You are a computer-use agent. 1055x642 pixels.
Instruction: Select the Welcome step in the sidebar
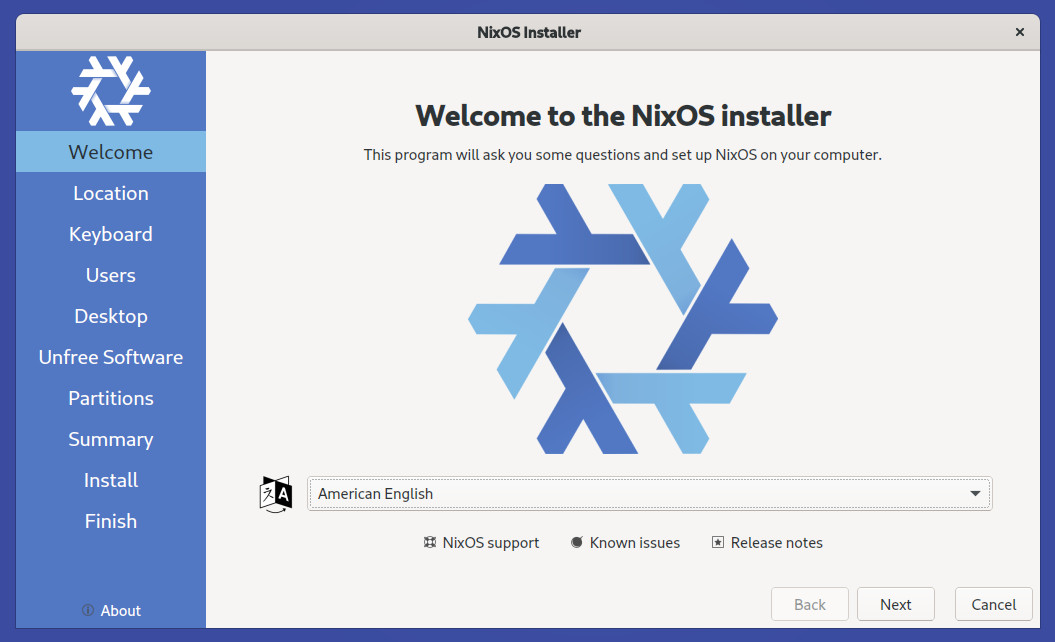click(111, 152)
